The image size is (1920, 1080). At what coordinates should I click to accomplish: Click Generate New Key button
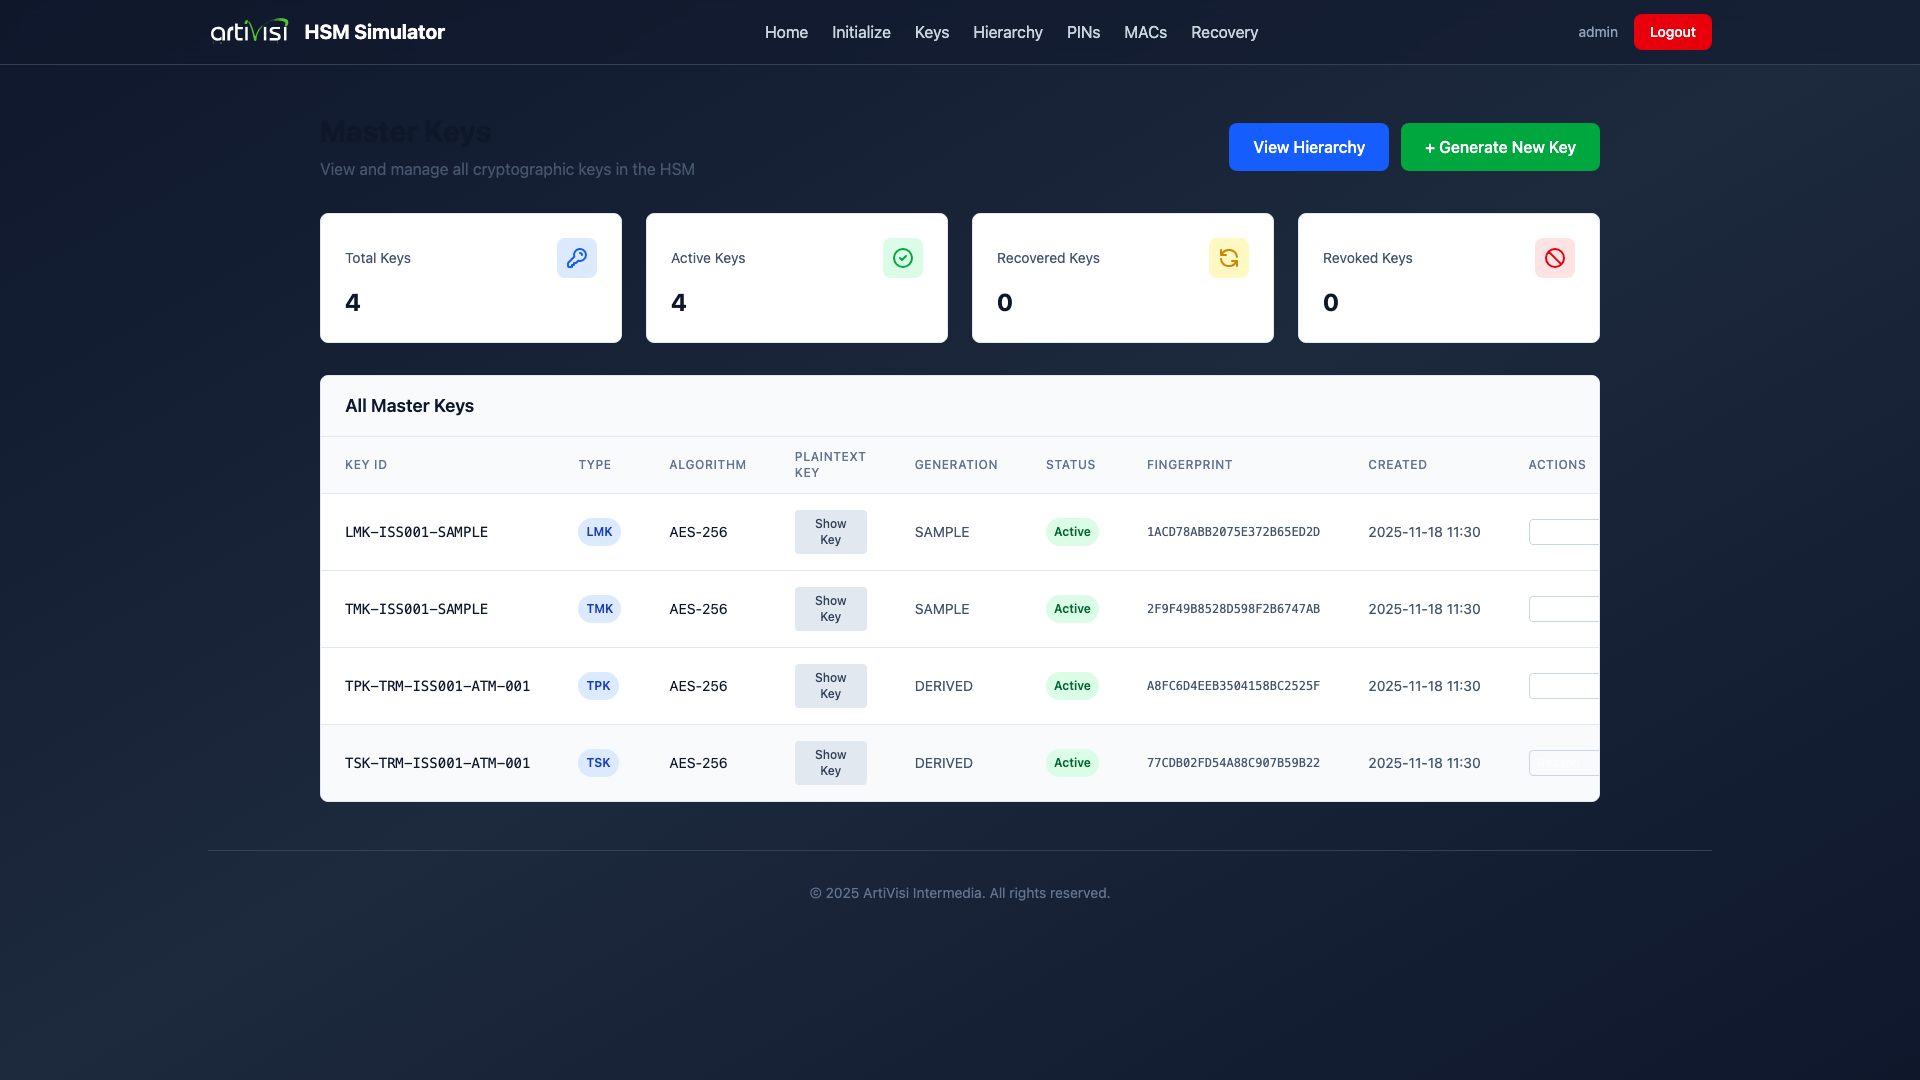(x=1499, y=147)
